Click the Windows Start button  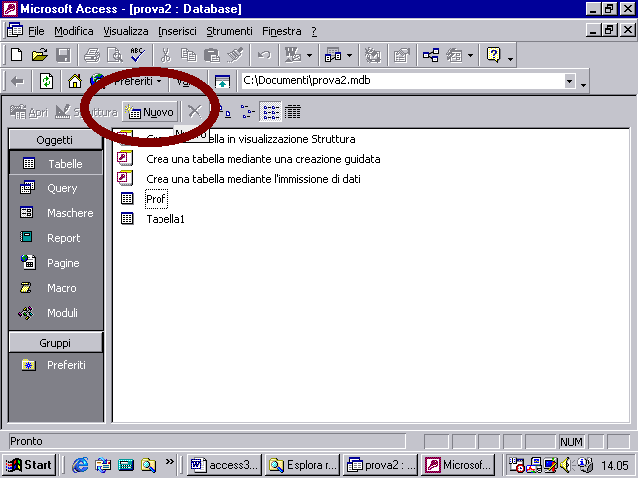pos(28,465)
